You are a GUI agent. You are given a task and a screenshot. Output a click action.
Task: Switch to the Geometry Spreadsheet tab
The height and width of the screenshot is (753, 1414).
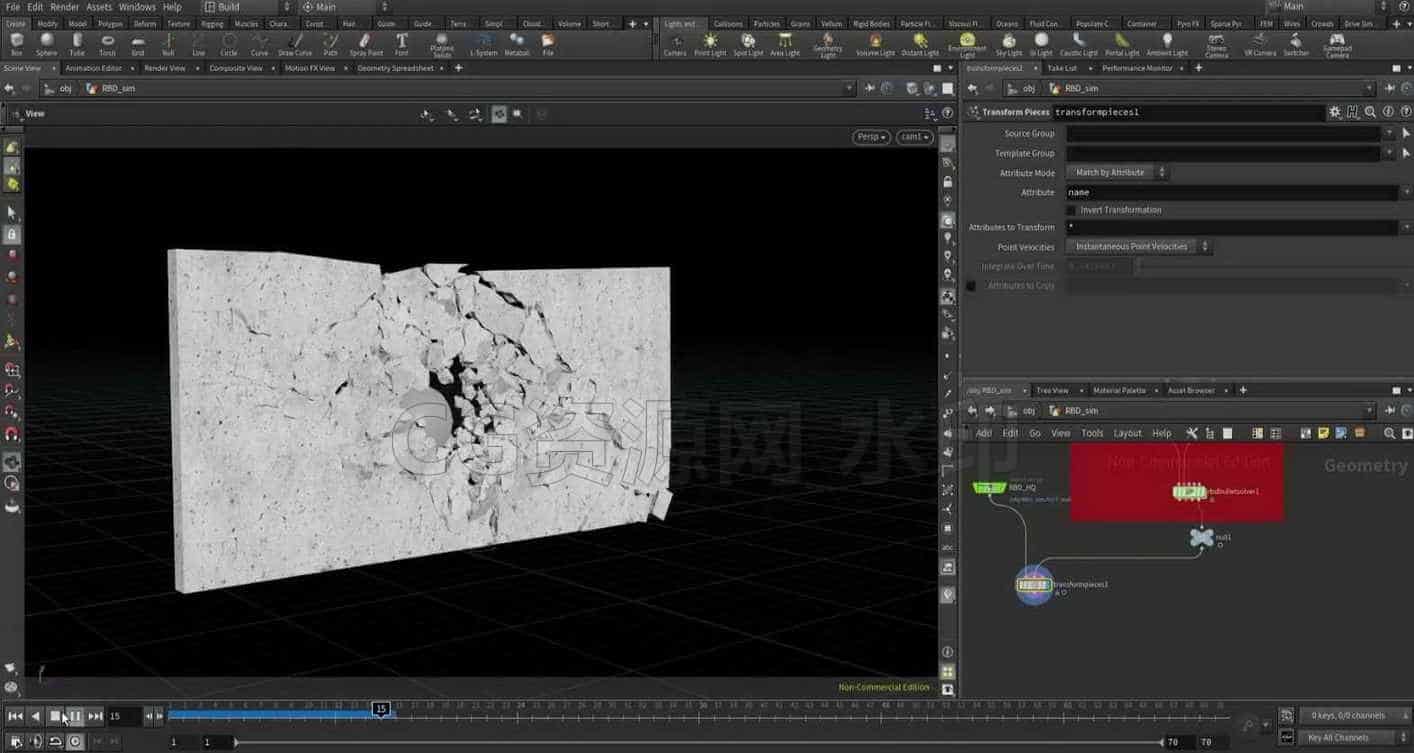[x=395, y=68]
